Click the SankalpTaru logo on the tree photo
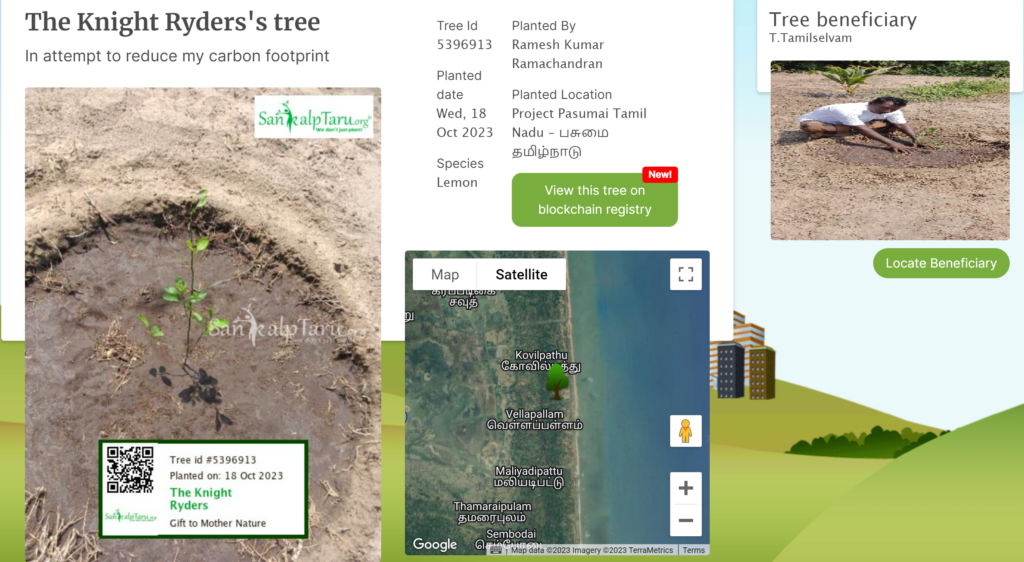The height and width of the screenshot is (562, 1024). click(314, 117)
